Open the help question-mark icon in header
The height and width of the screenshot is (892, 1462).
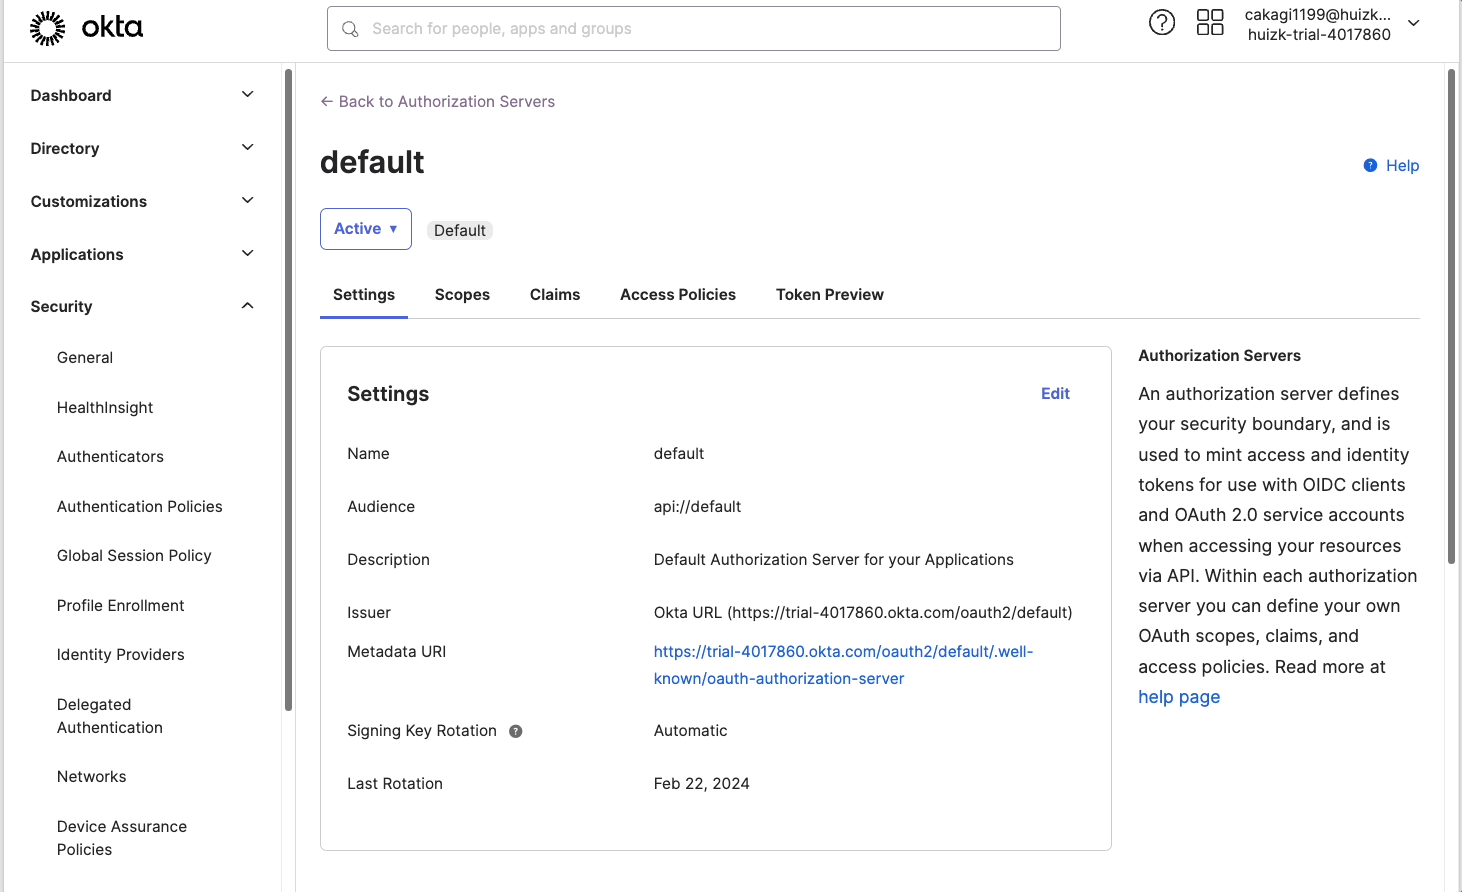coord(1161,21)
